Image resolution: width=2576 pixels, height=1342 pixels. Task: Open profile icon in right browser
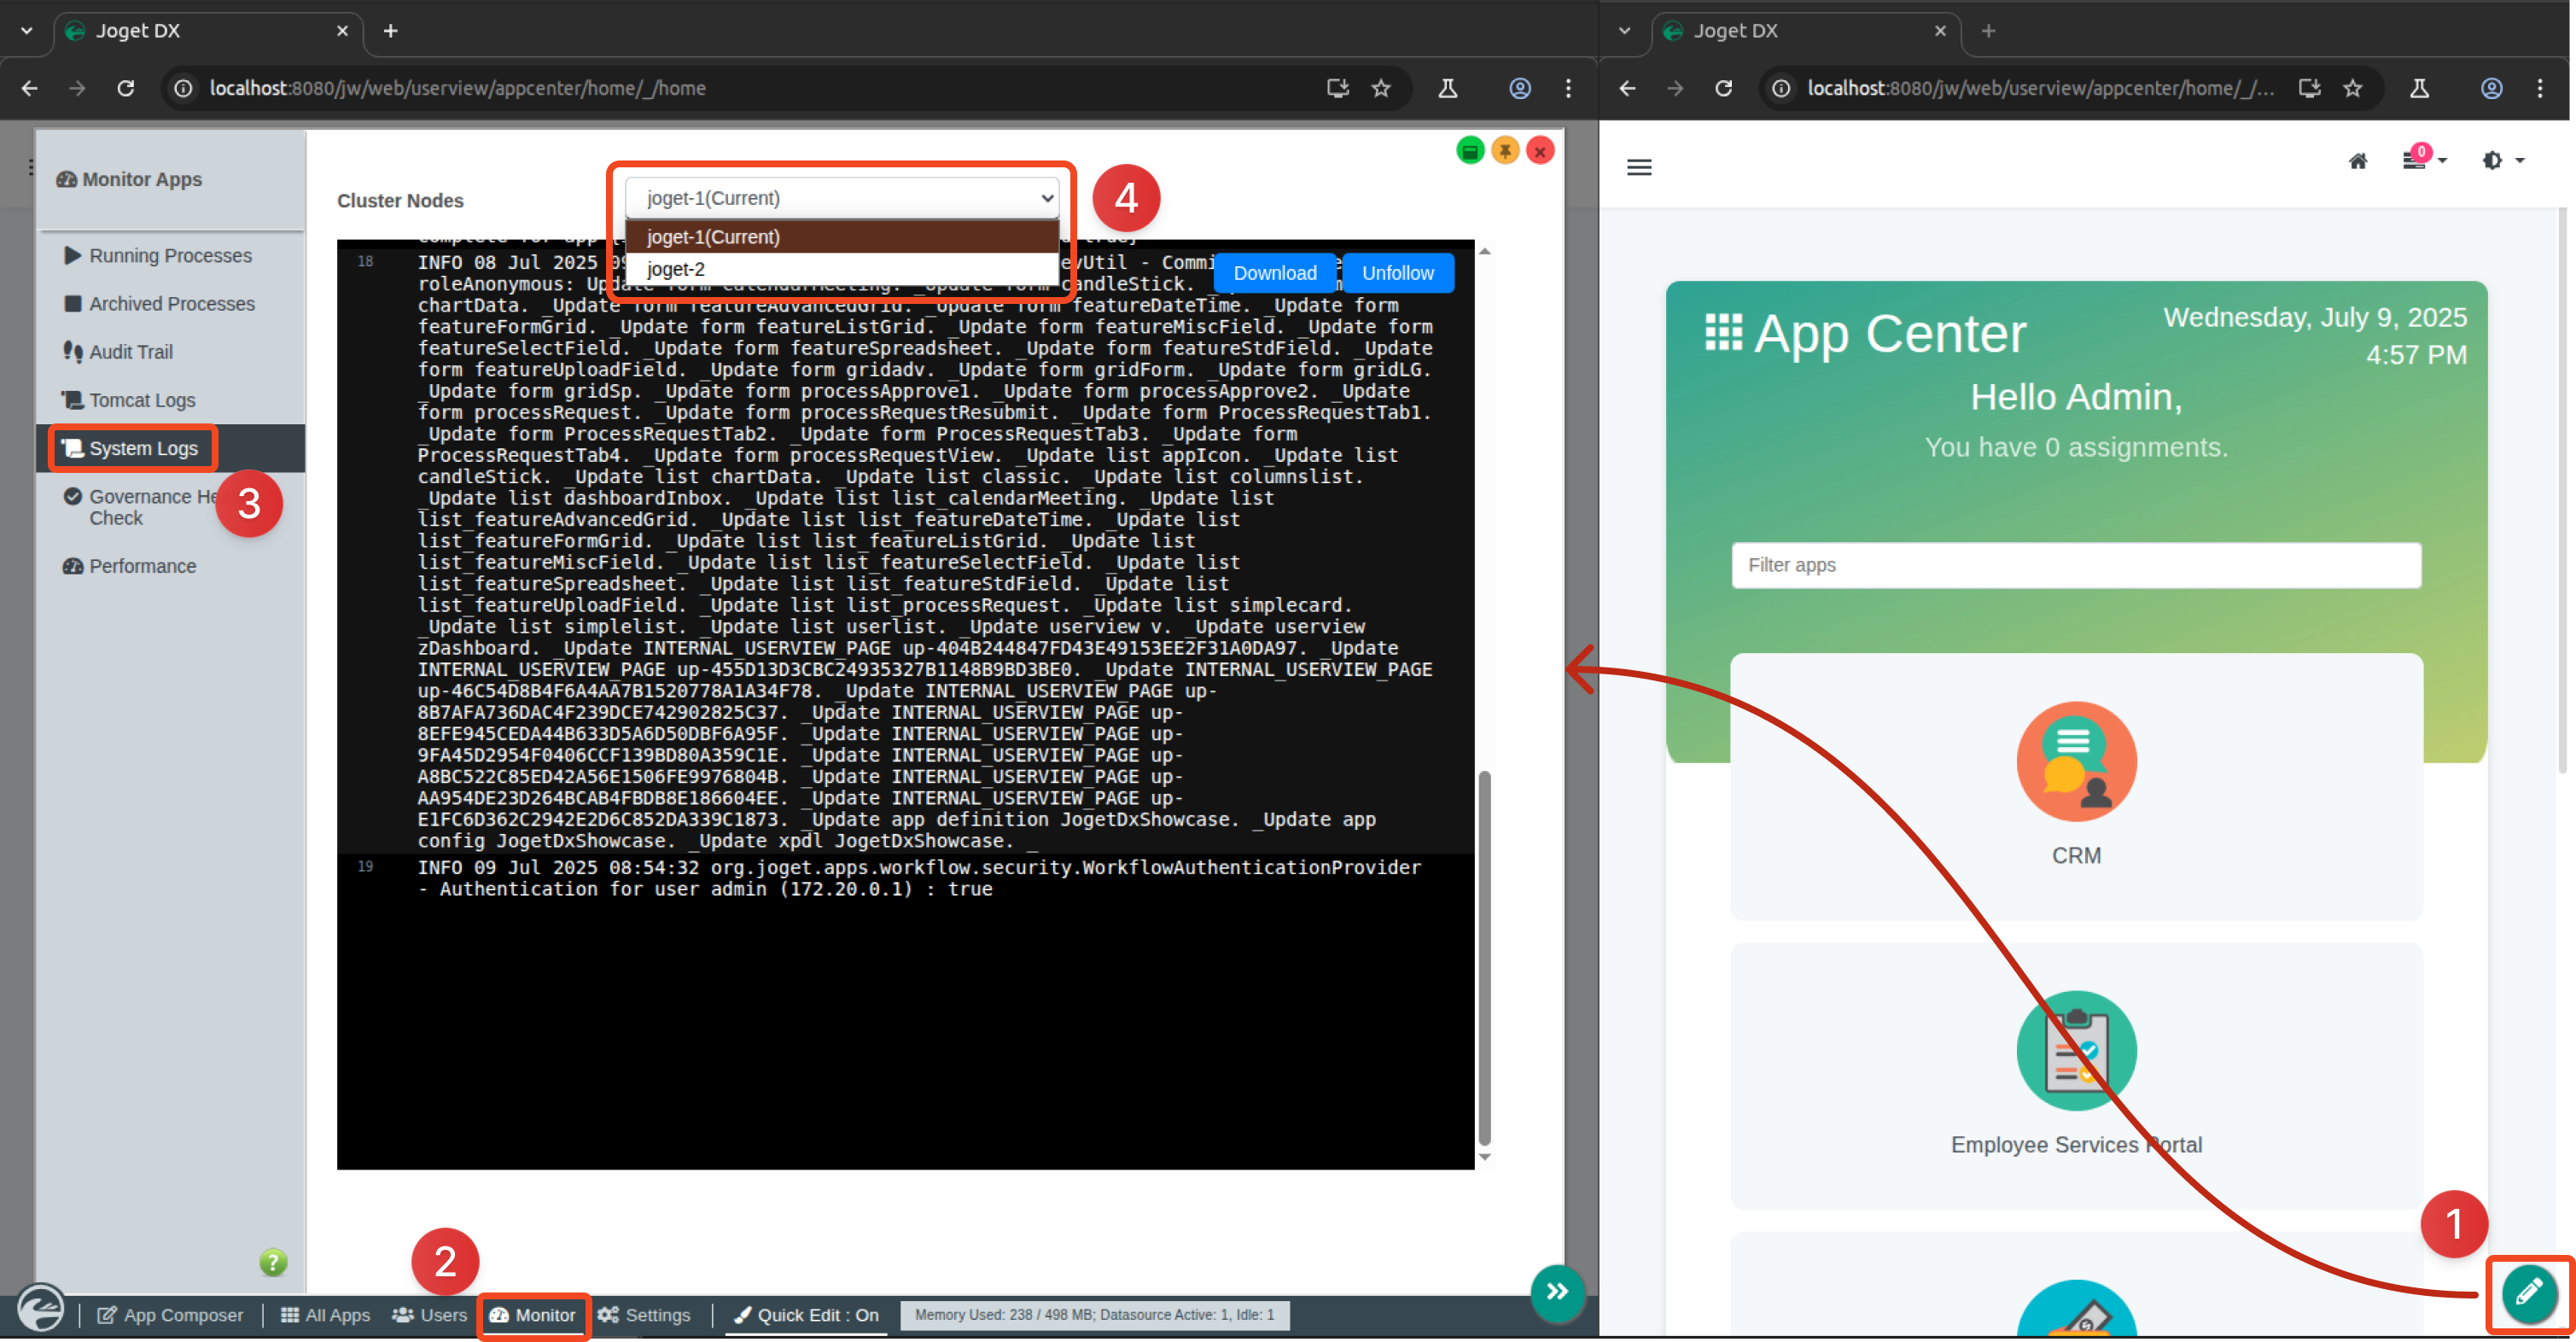coord(2491,88)
